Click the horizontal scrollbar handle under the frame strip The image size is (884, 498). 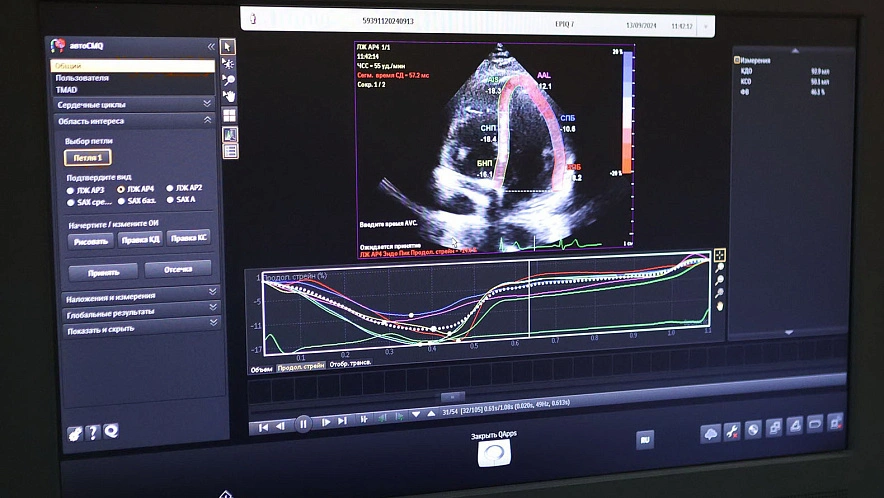tap(451, 397)
